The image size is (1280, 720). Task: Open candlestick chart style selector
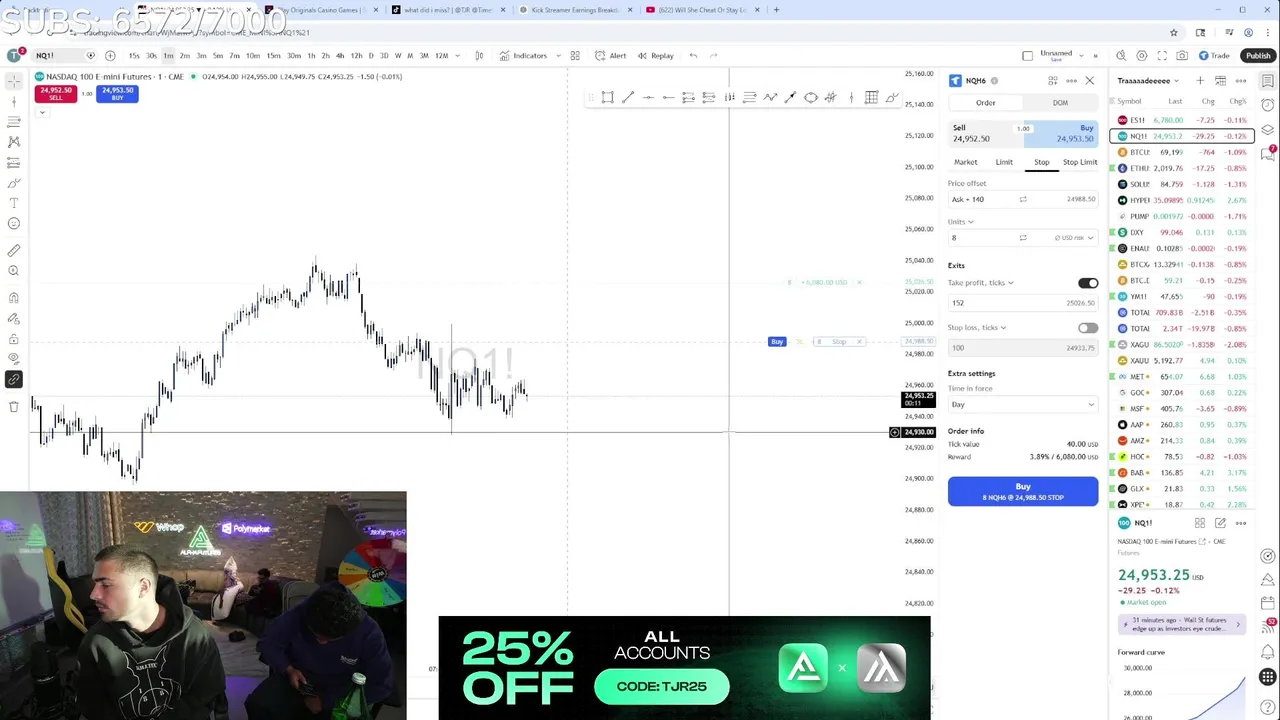479,56
